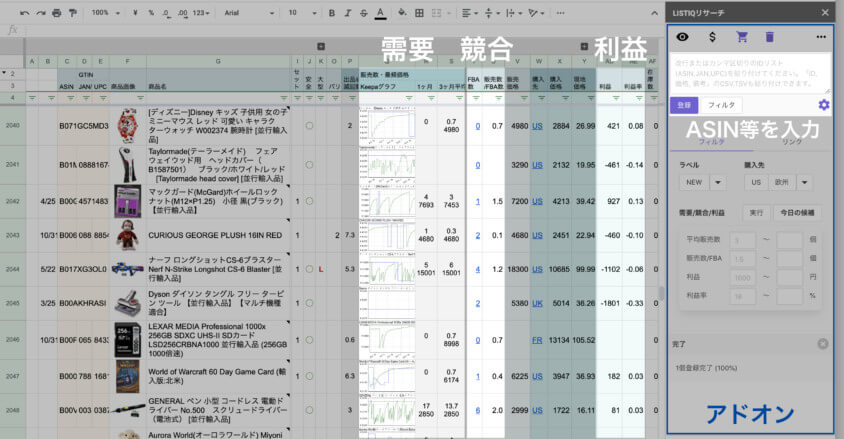Open horizontal align dropdown
The width and height of the screenshot is (844, 439).
pyautogui.click(x=469, y=13)
